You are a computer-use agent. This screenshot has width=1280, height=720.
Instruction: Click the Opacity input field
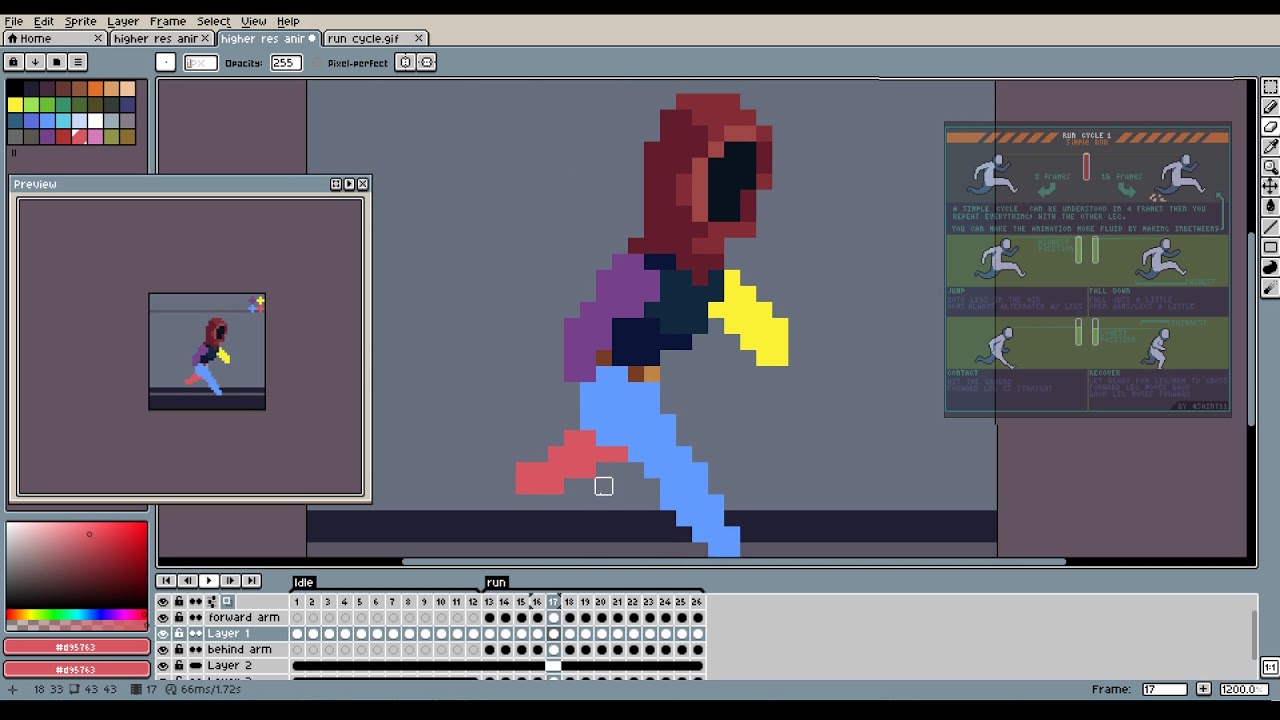tap(286, 62)
